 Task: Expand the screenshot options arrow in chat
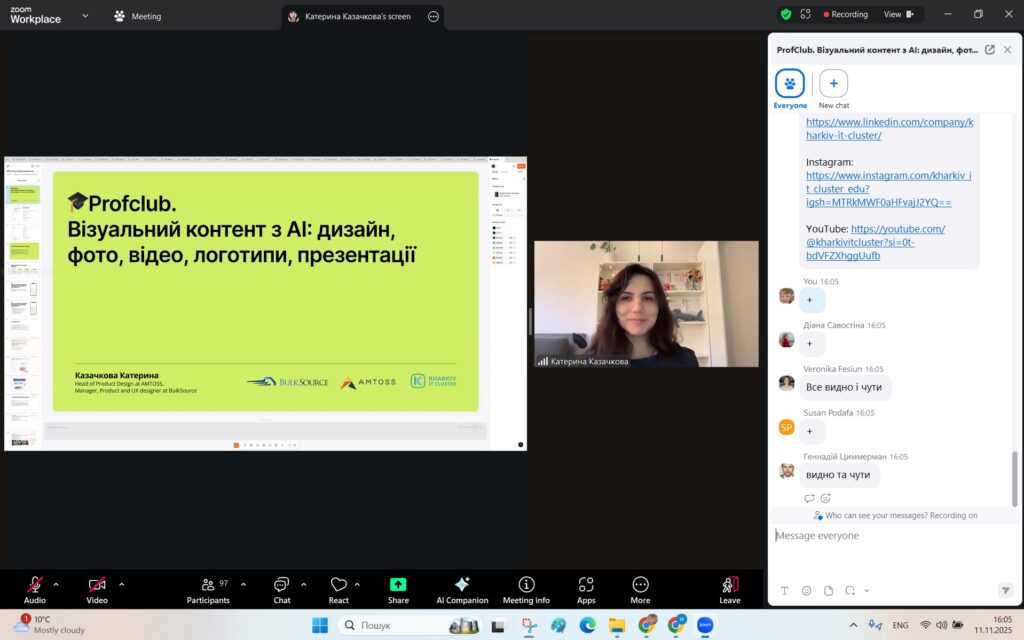click(x=867, y=590)
